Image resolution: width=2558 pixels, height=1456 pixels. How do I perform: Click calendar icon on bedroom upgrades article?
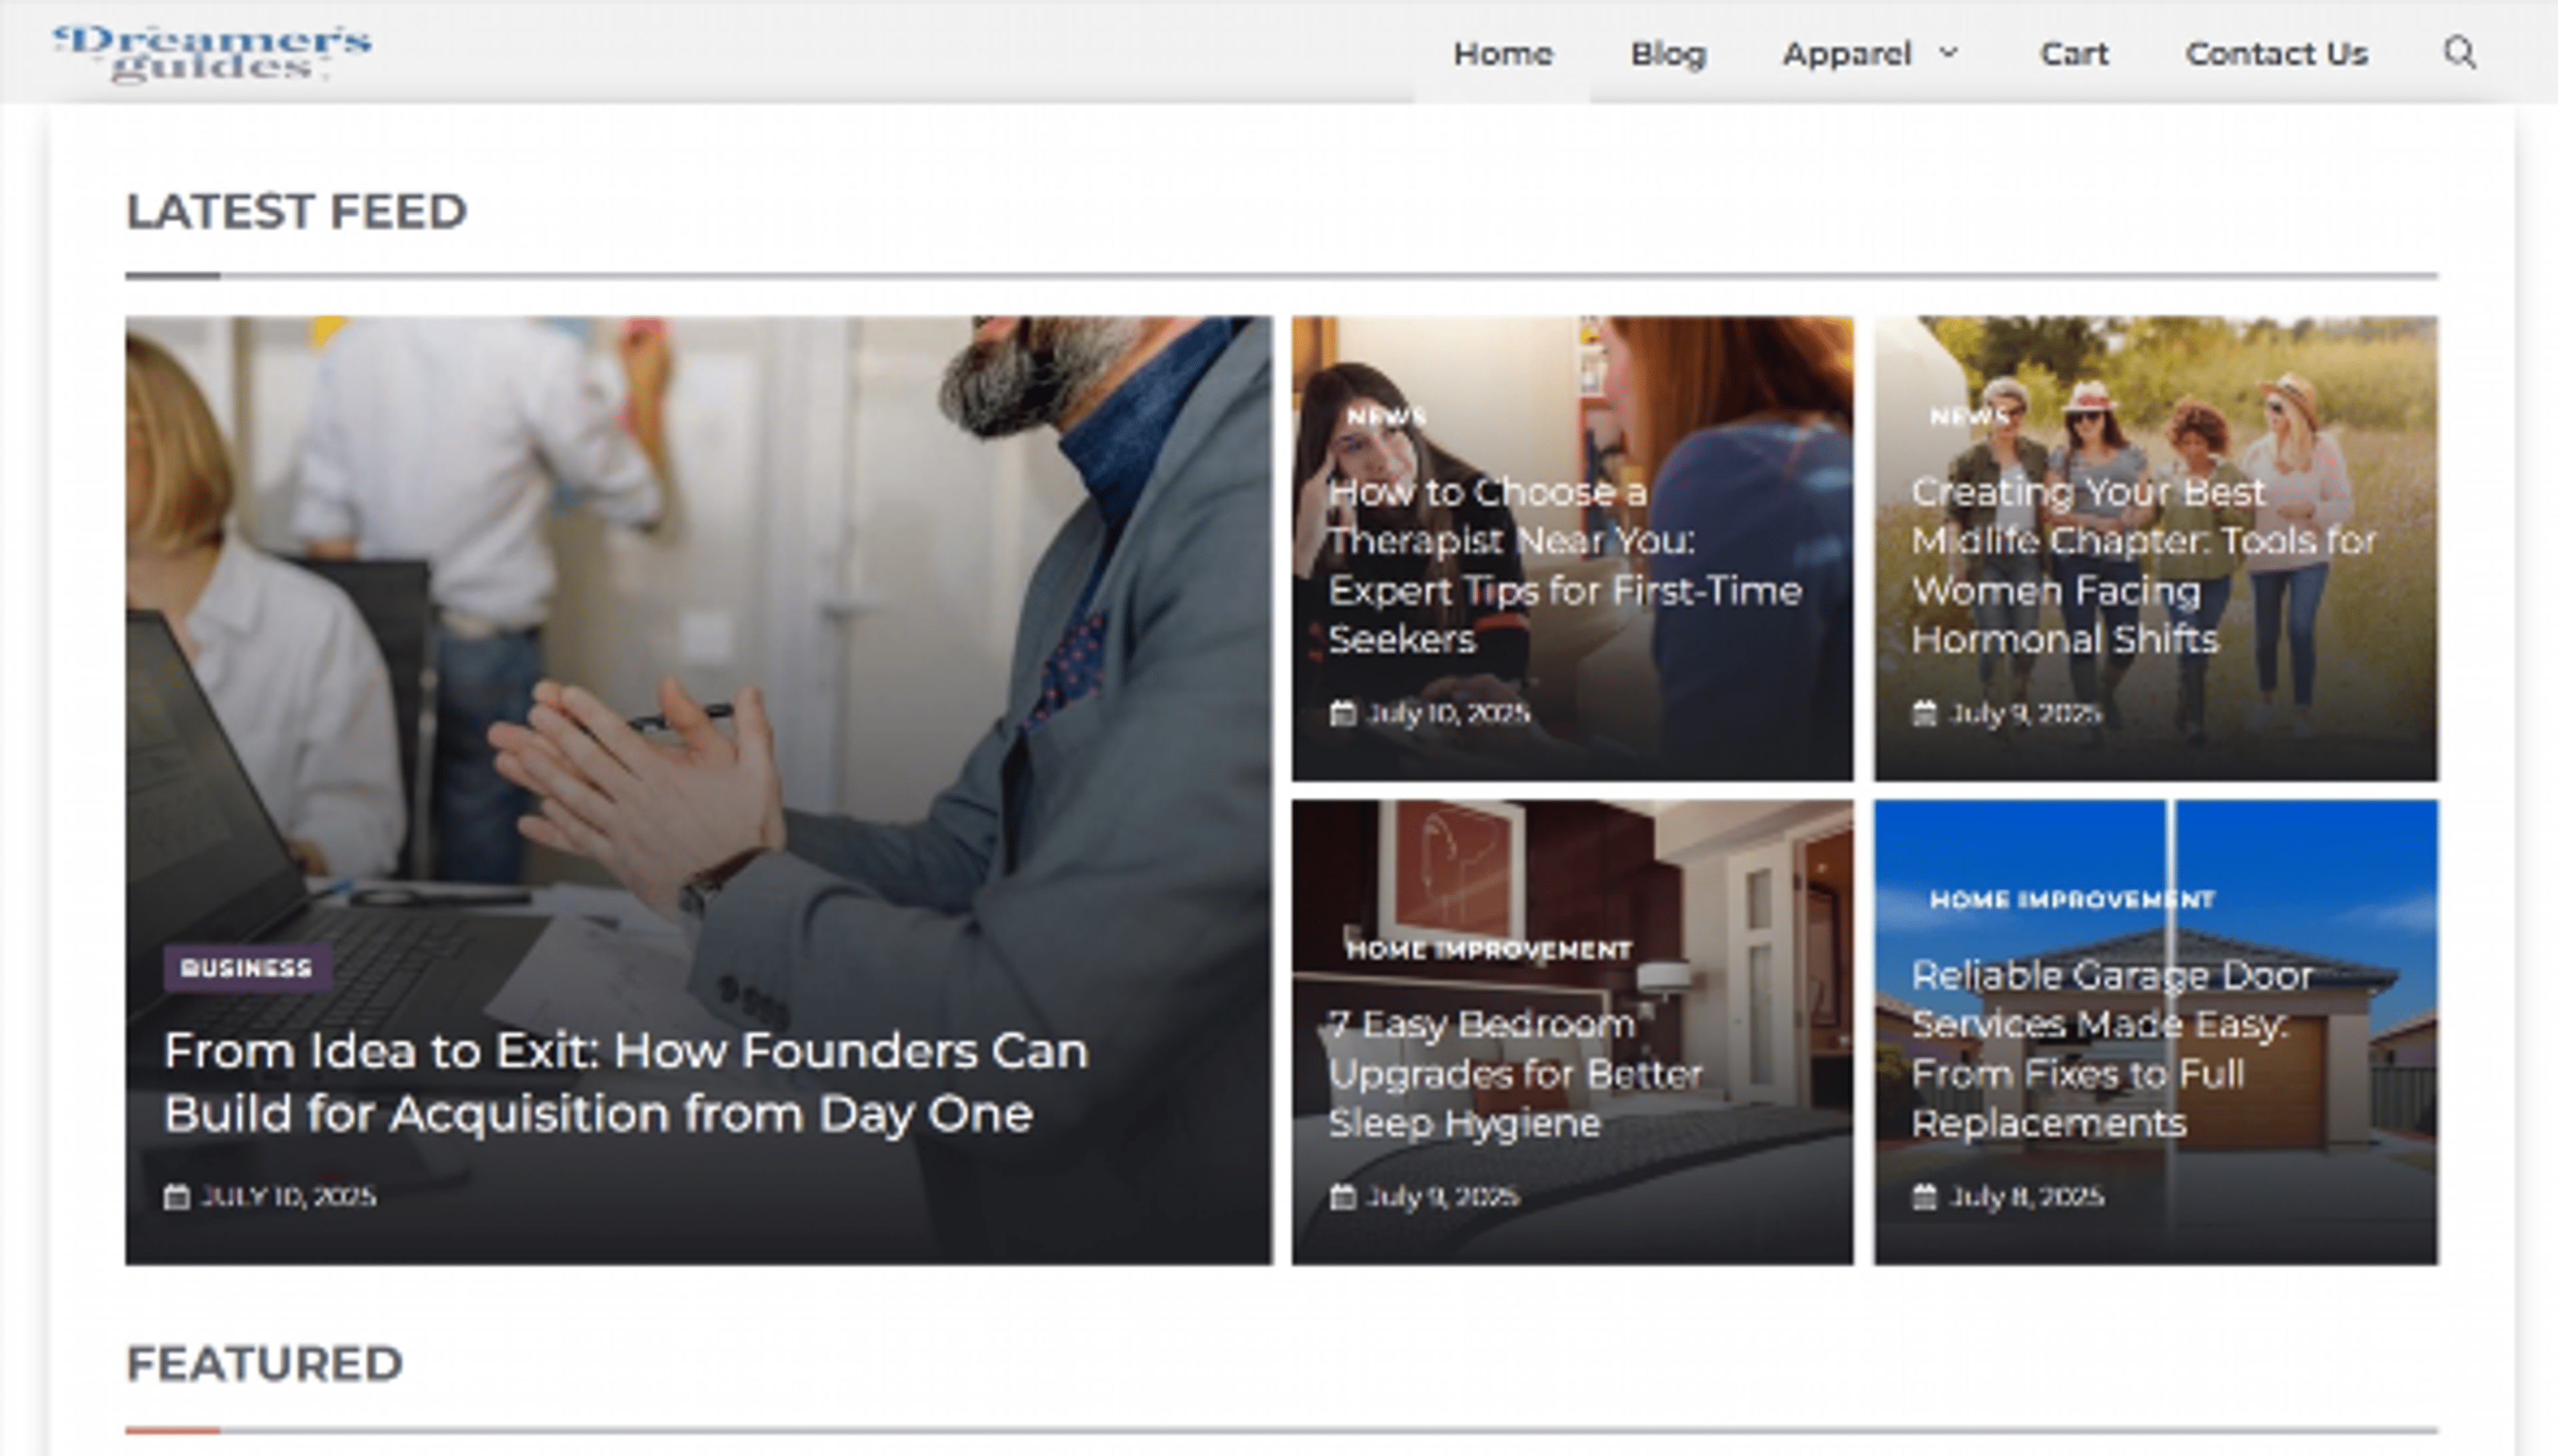coord(1342,1197)
